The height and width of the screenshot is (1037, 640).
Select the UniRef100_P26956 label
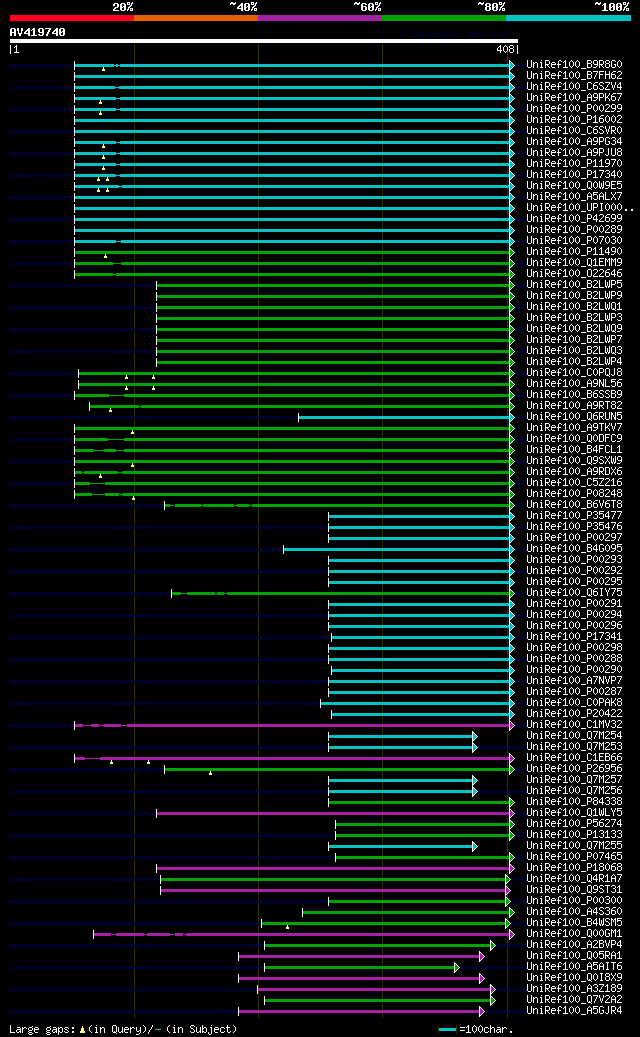[x=574, y=768]
